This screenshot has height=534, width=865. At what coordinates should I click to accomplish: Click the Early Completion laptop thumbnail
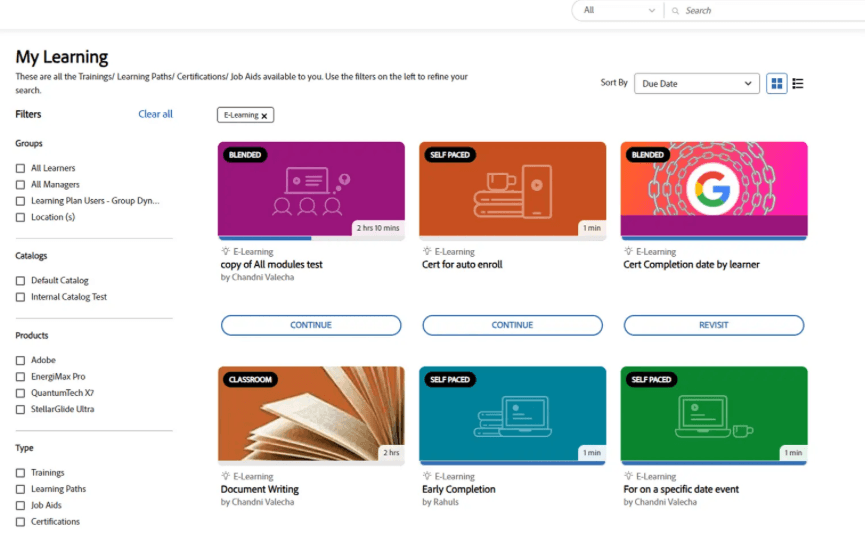[512, 412]
